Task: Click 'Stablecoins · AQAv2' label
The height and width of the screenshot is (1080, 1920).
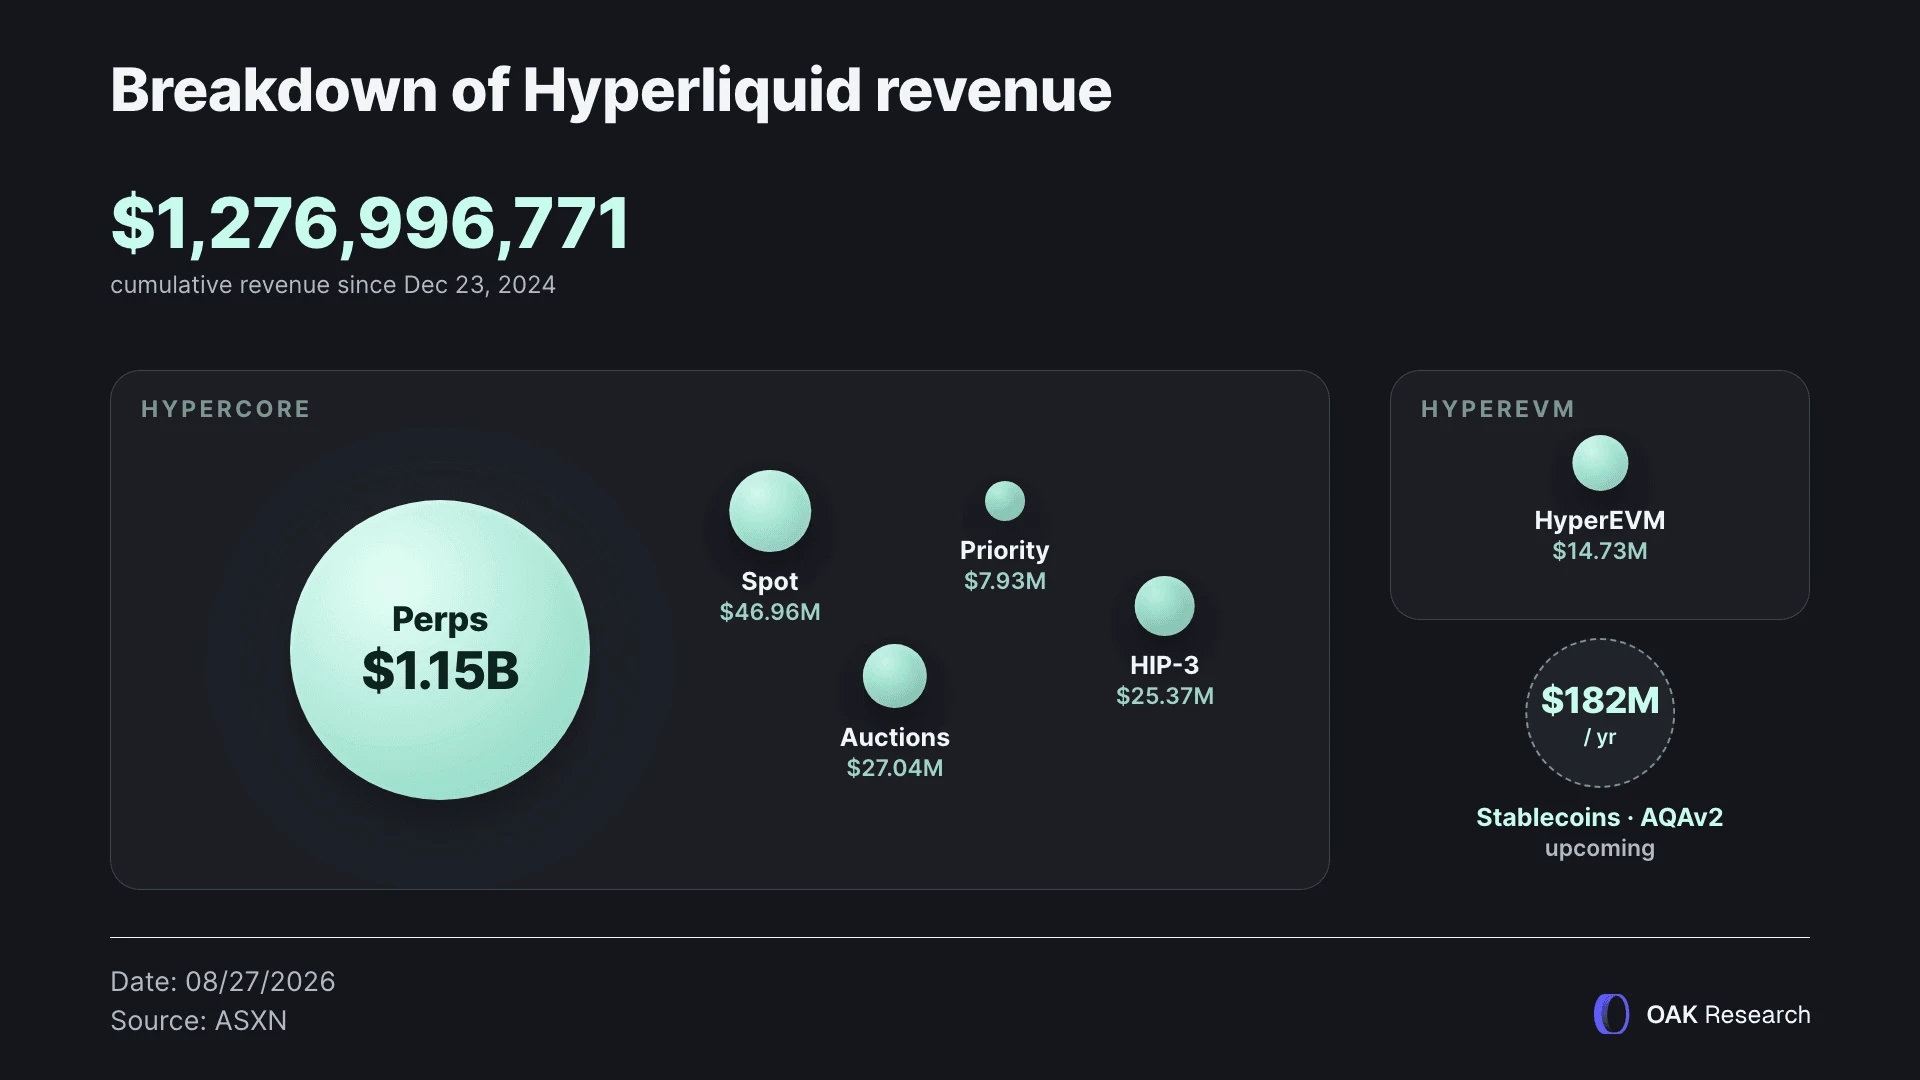Action: click(x=1600, y=817)
